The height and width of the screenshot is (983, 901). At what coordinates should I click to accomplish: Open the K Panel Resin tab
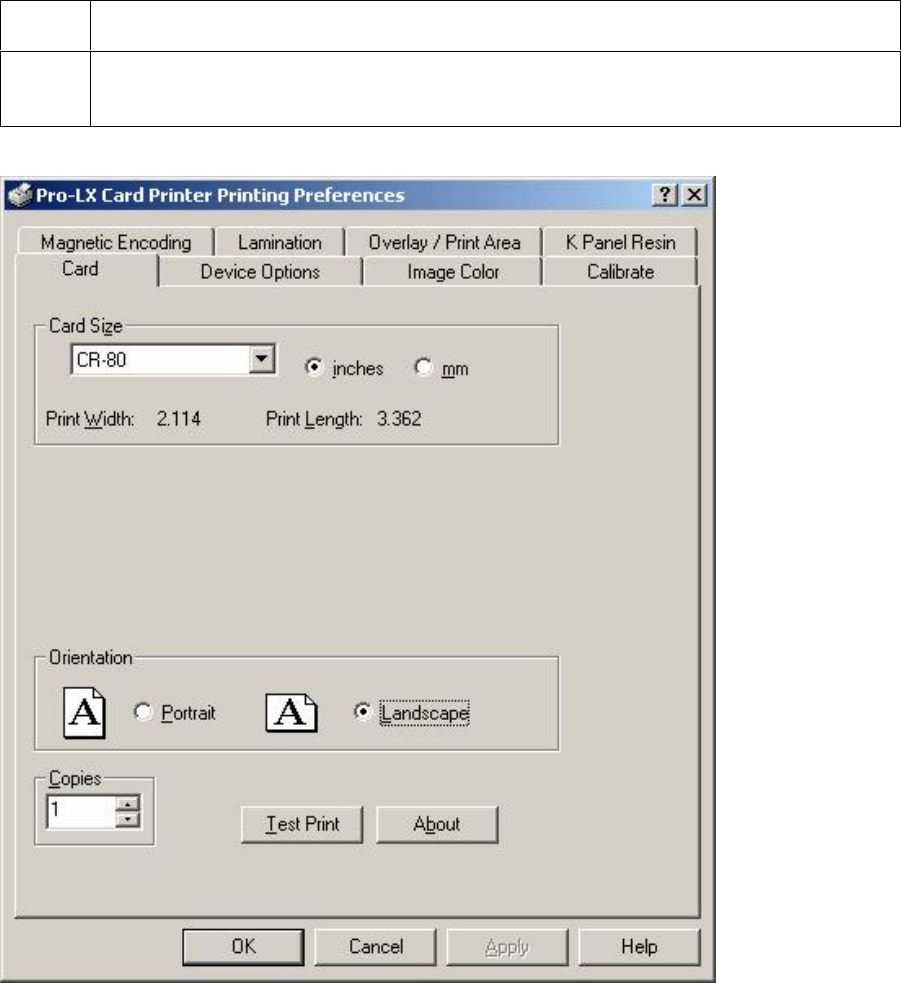[620, 243]
